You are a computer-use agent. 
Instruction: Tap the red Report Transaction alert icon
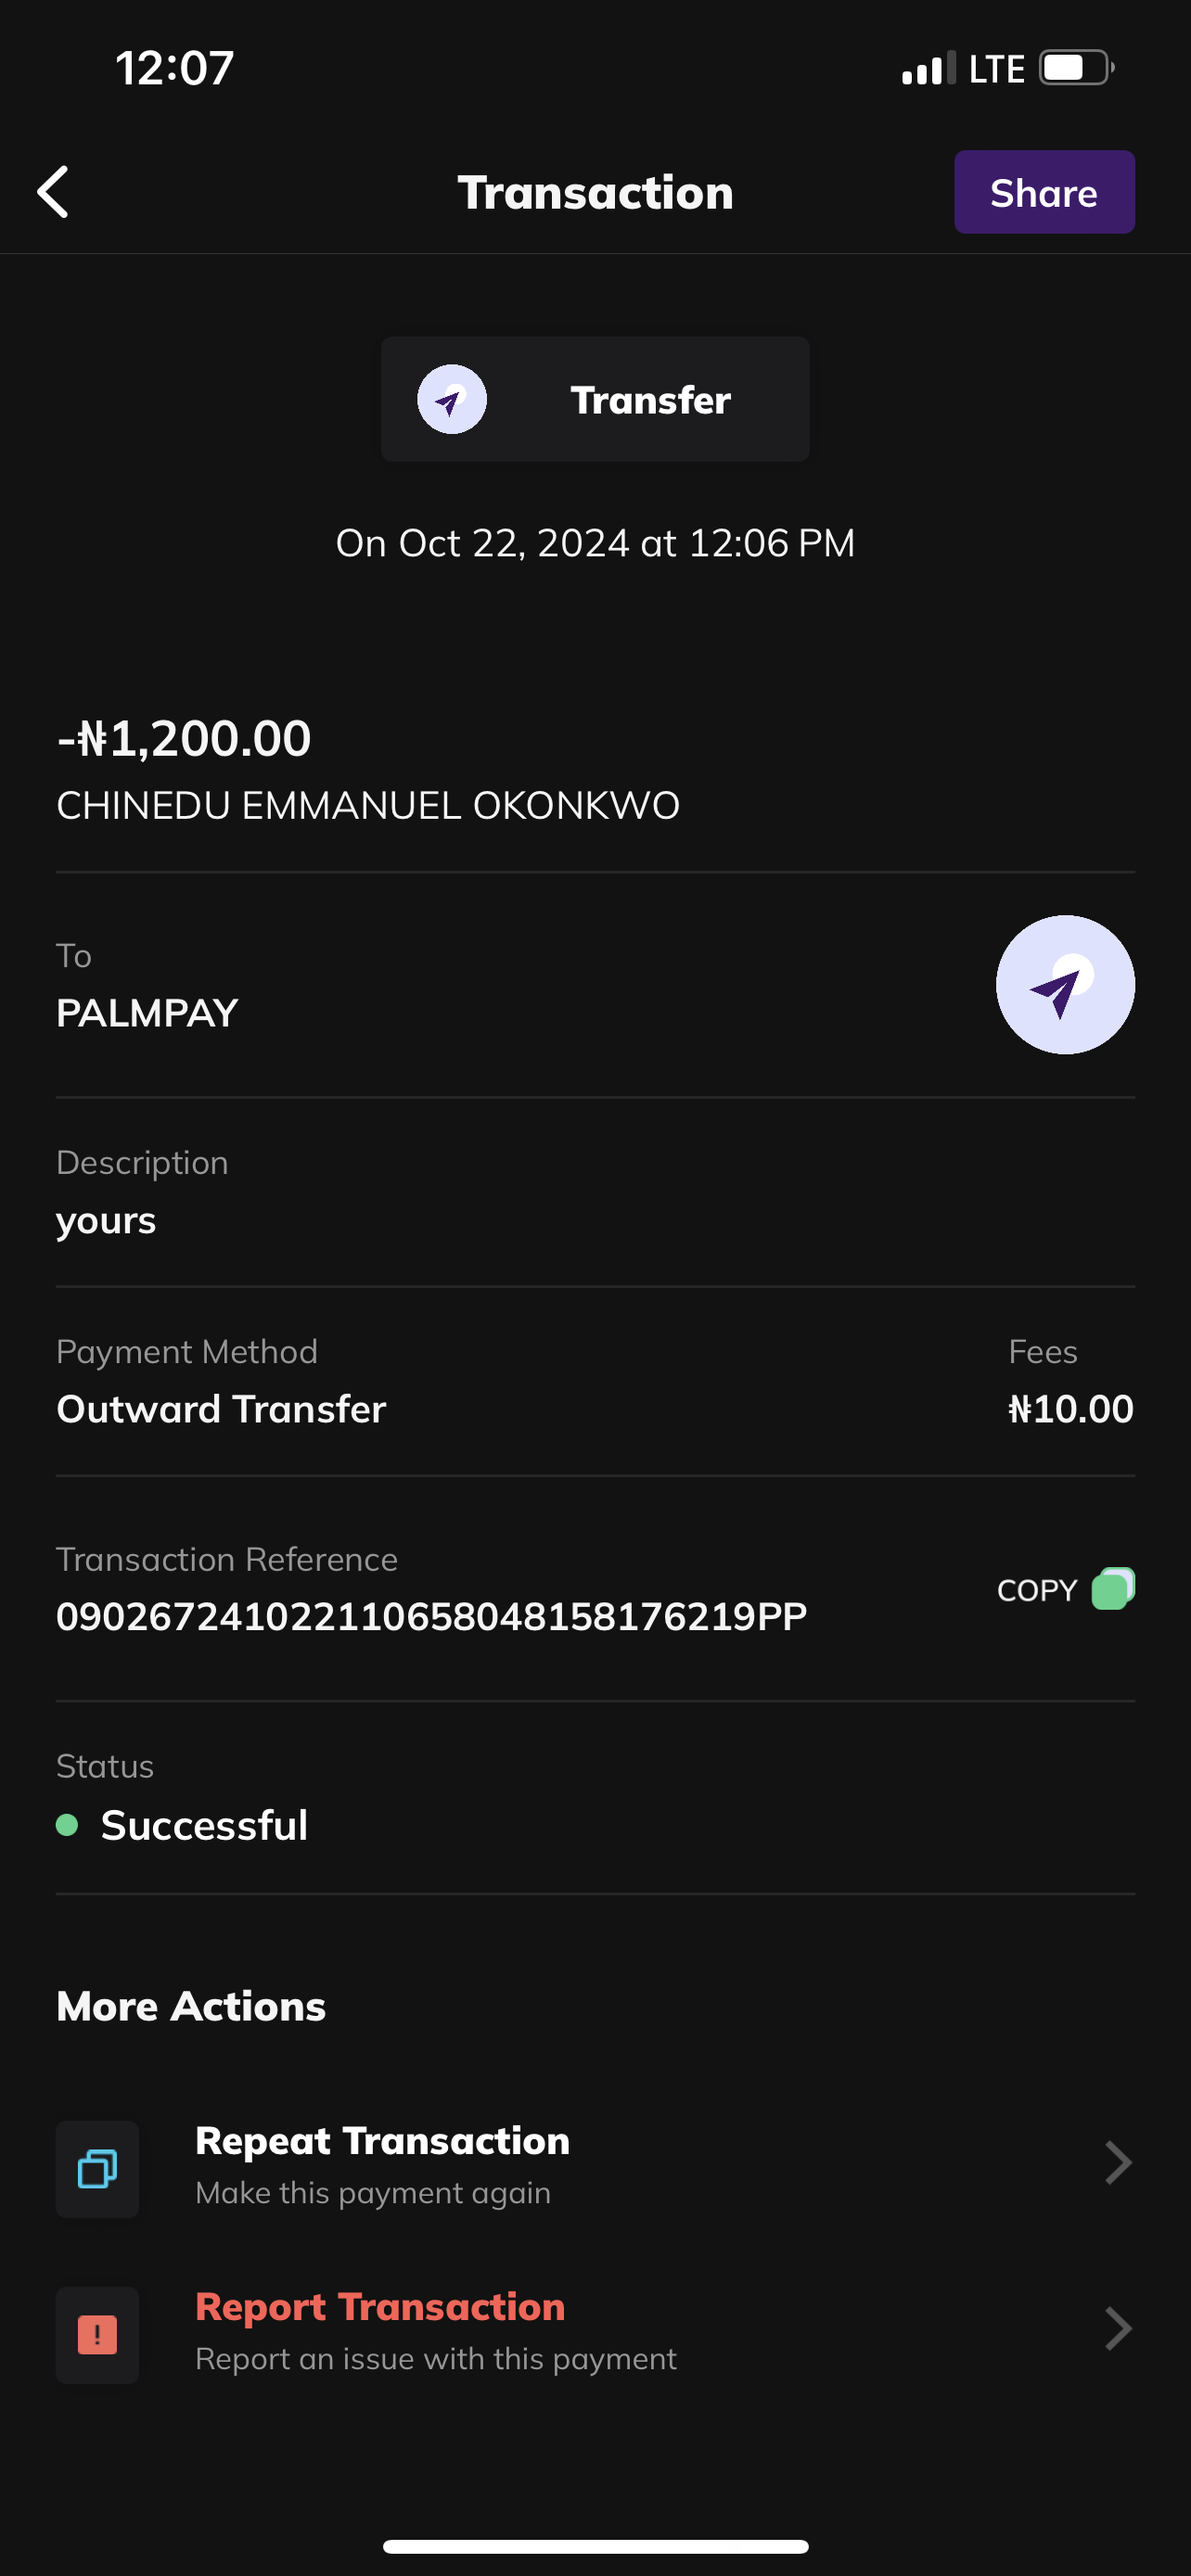pos(97,2334)
